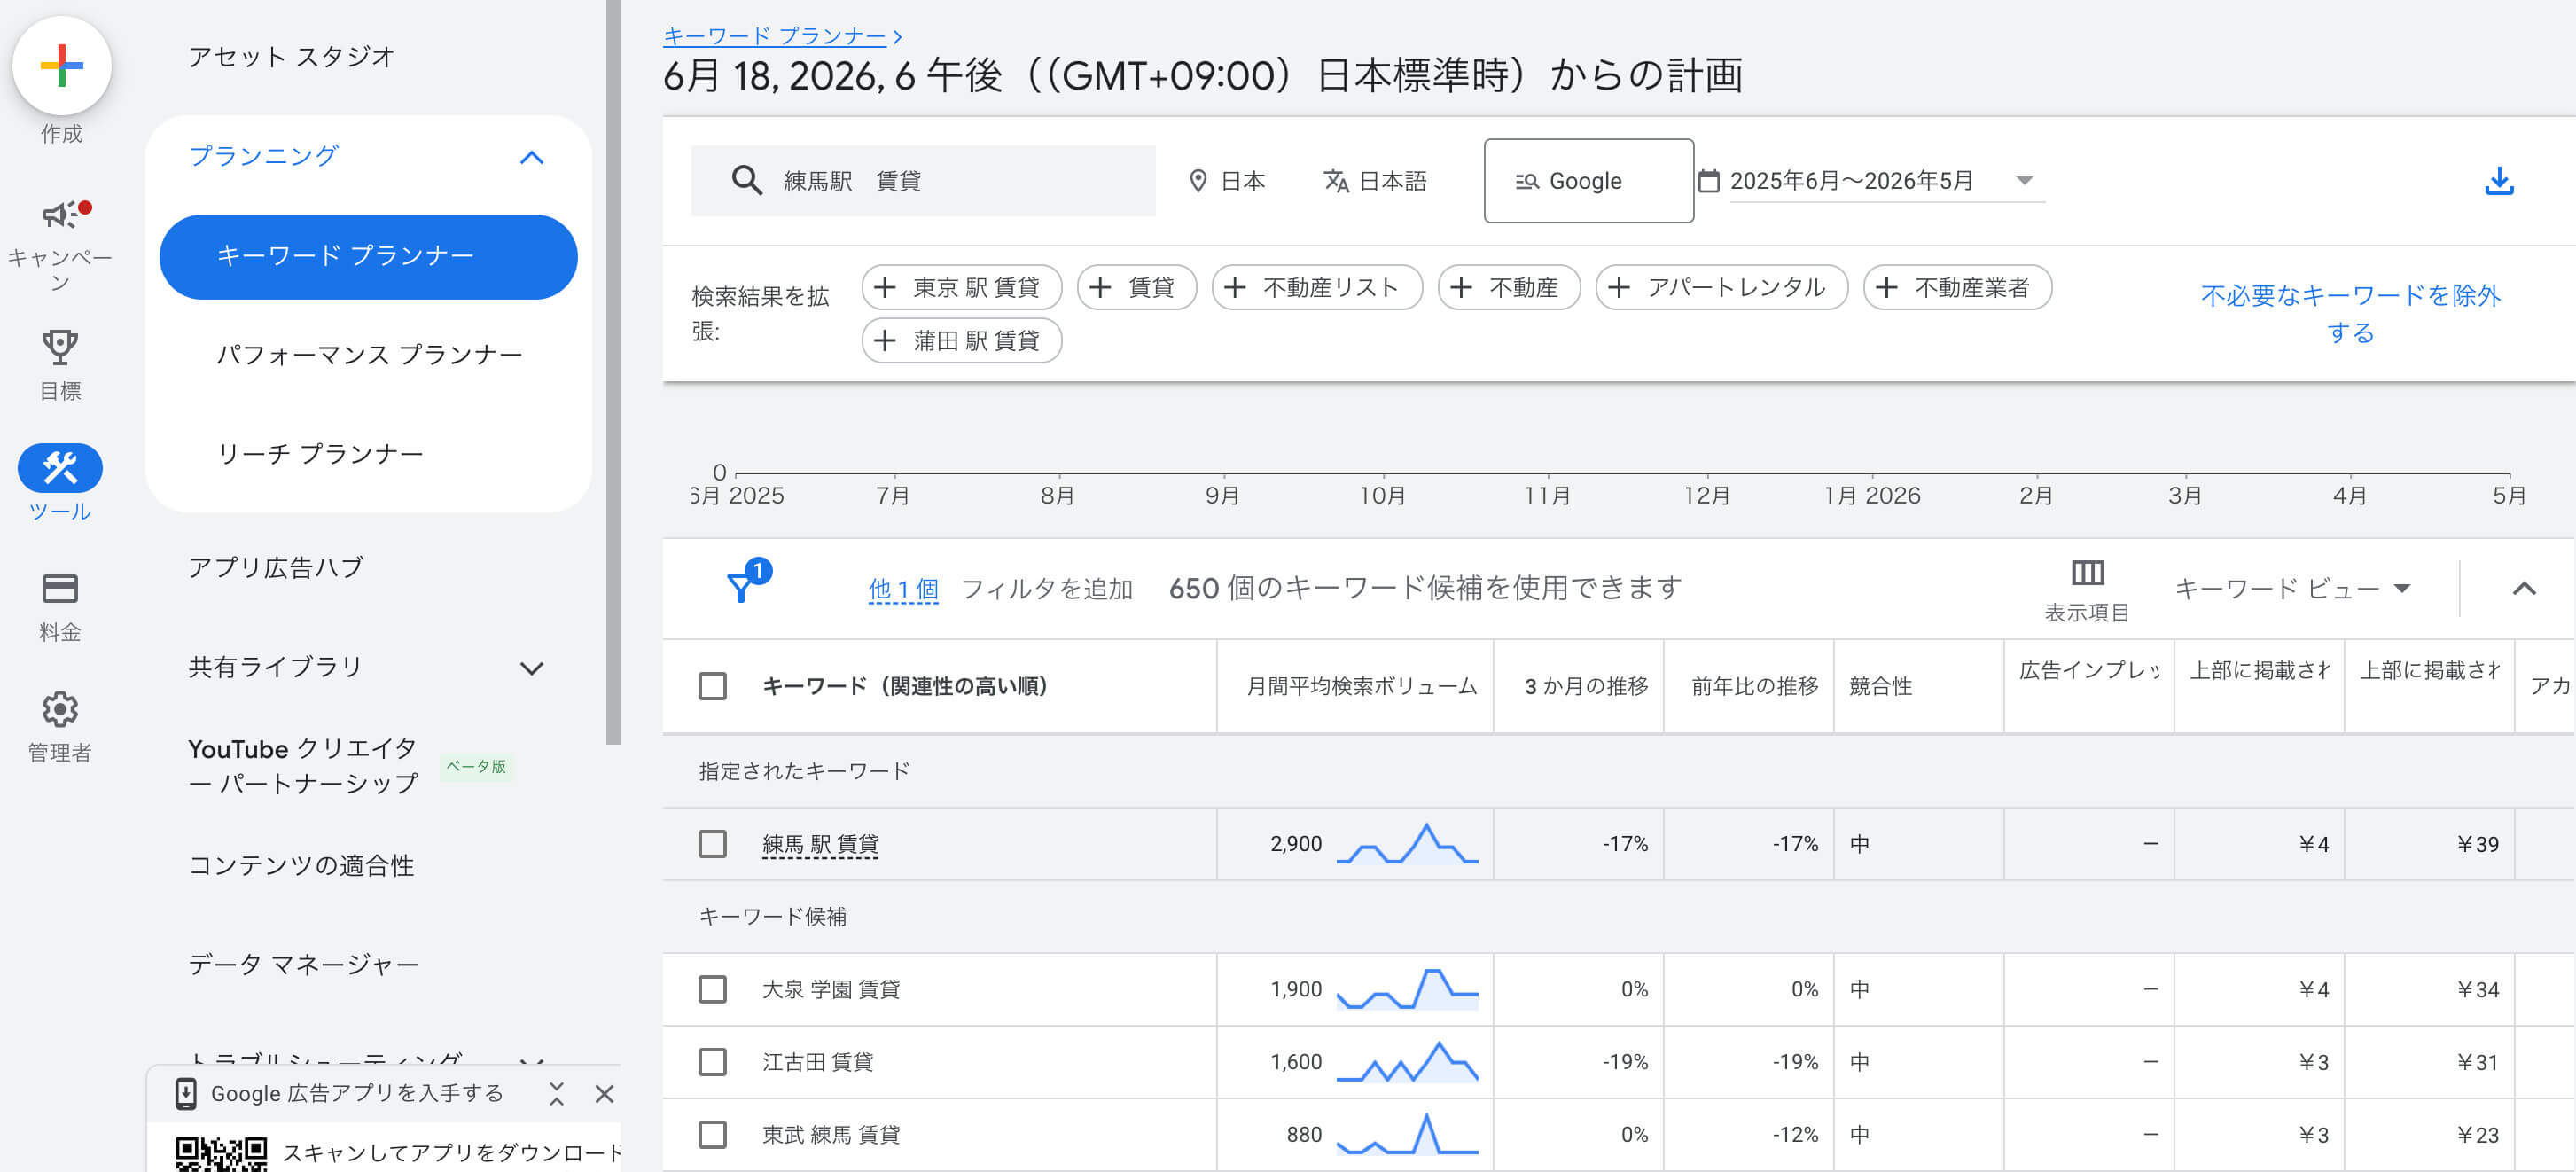Click the 日本 location pin icon

click(x=1197, y=181)
